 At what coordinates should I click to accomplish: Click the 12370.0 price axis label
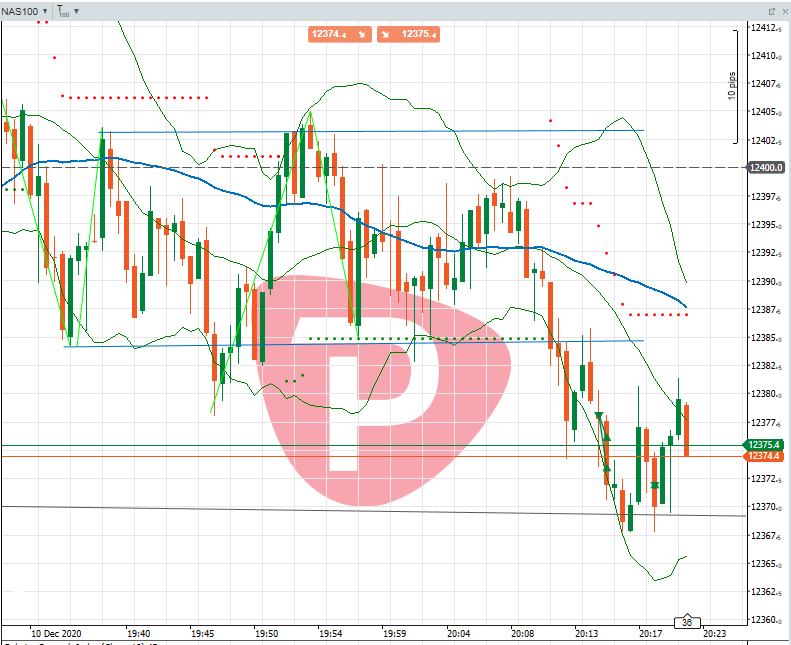(x=766, y=507)
